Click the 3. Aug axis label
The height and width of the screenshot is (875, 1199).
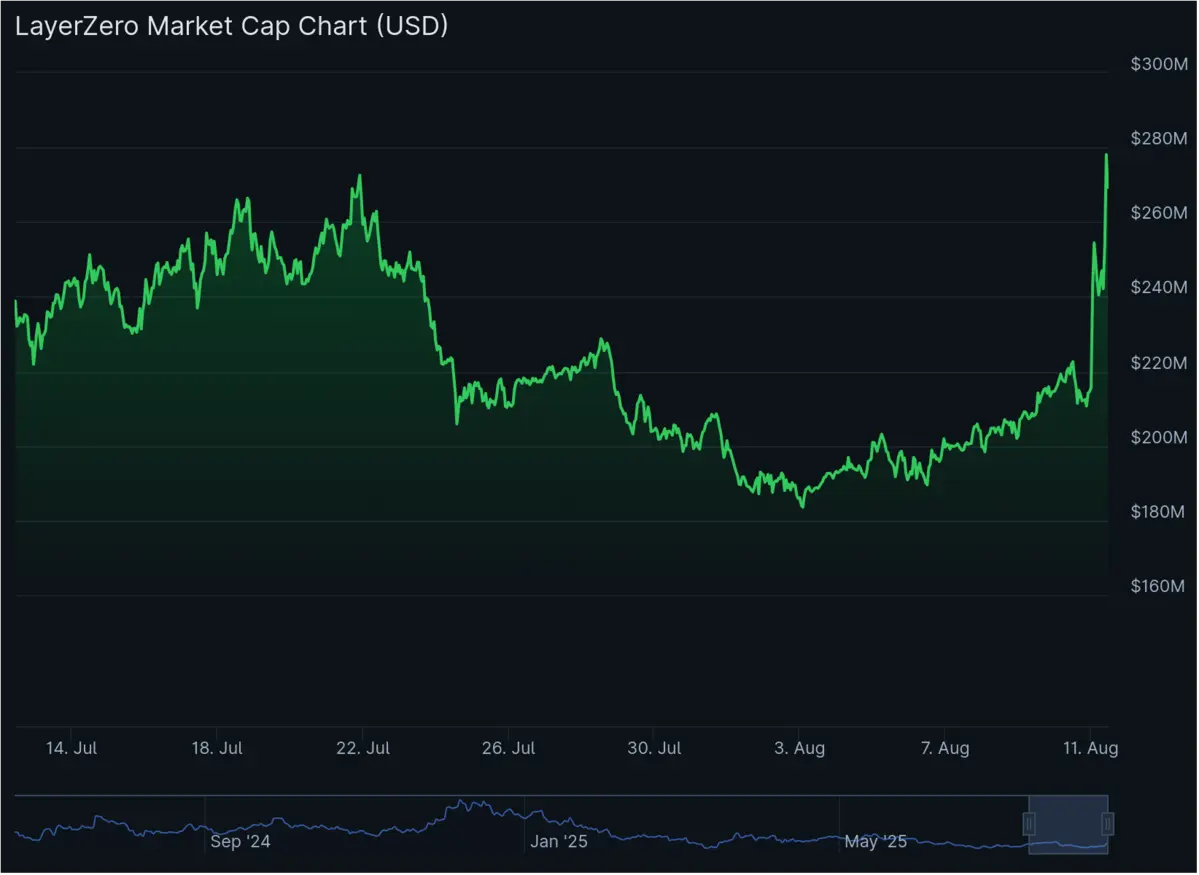click(x=798, y=747)
